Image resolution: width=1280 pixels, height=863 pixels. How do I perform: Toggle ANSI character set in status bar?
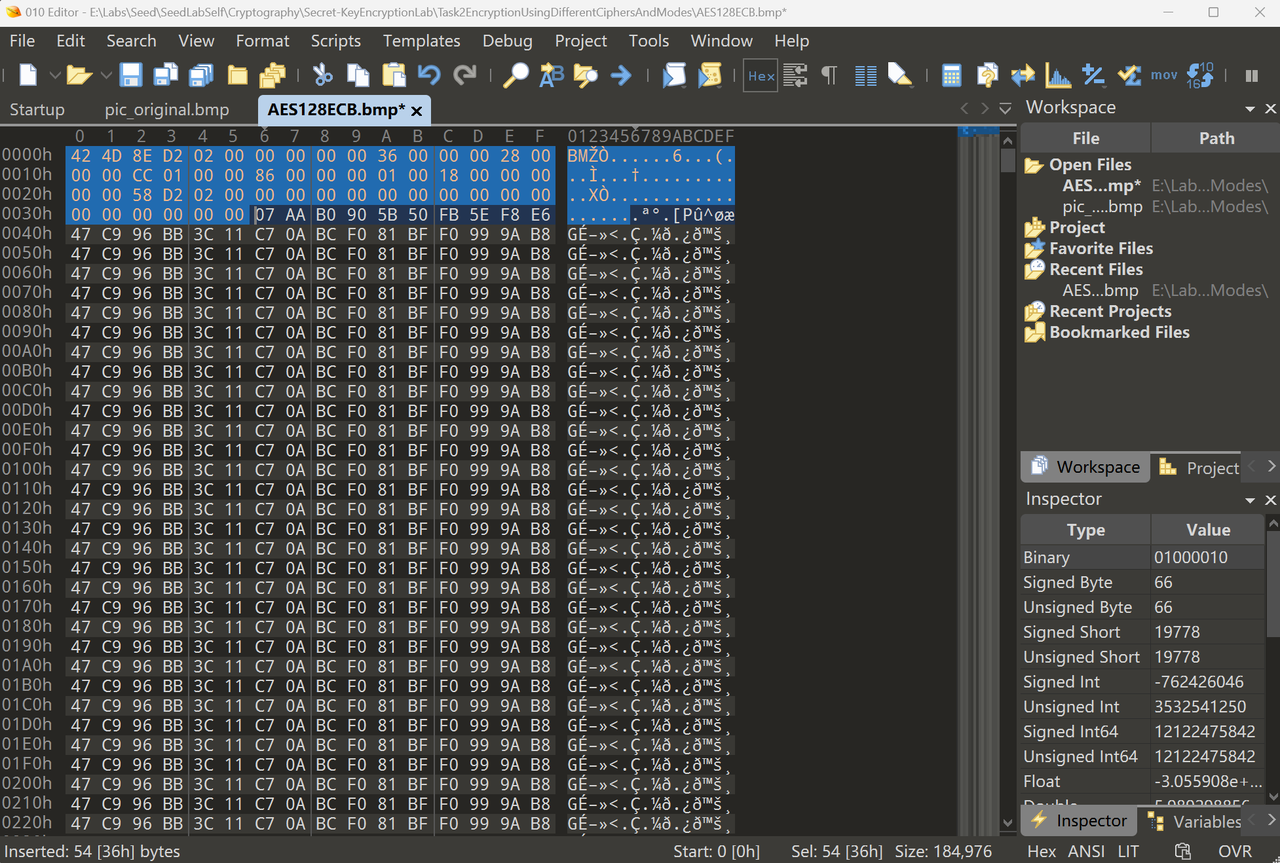(1086, 851)
